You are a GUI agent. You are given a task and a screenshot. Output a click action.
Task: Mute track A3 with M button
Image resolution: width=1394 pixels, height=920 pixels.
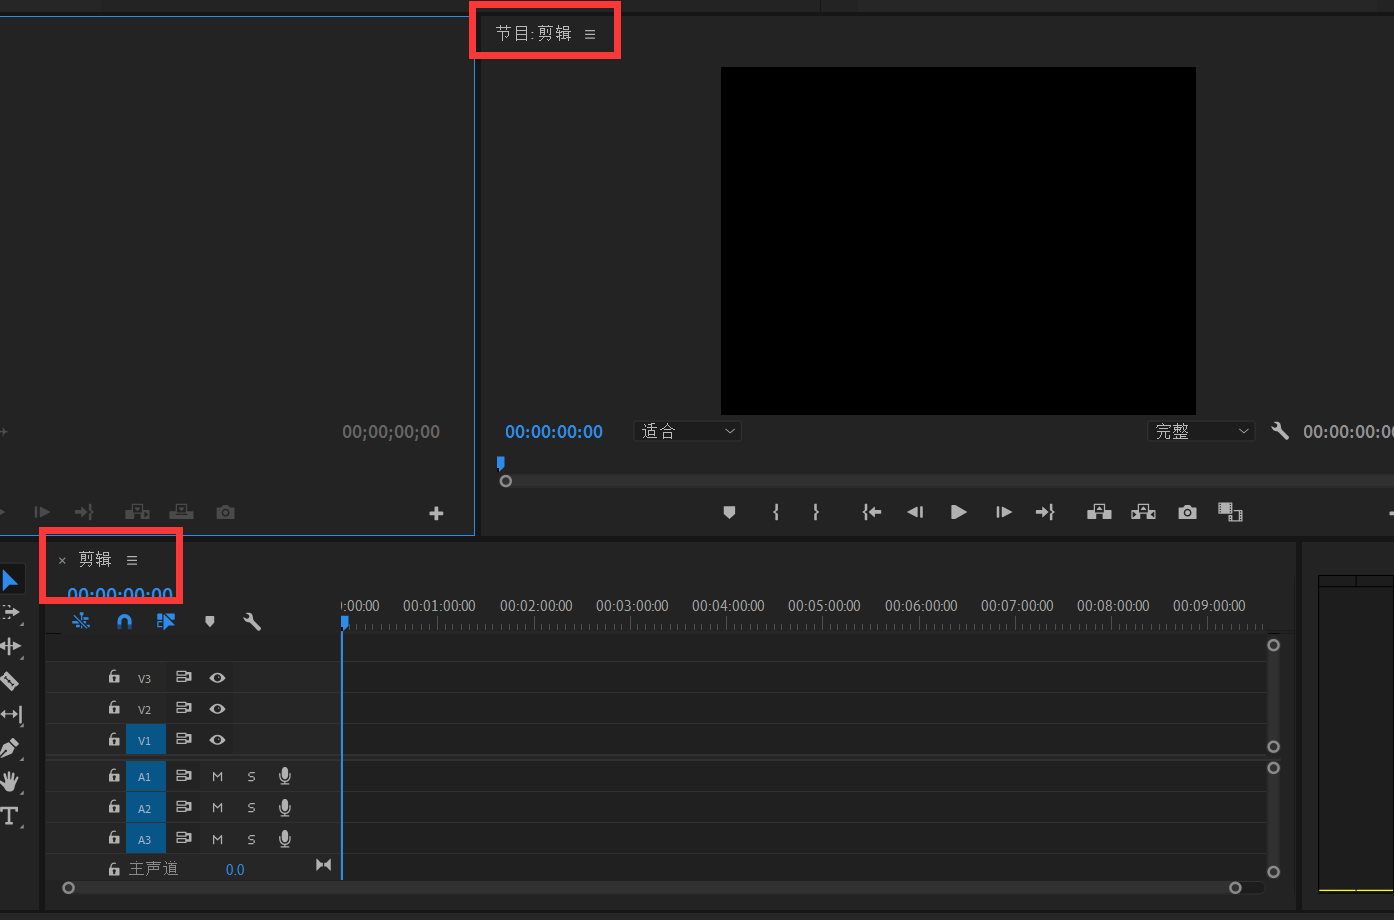[217, 839]
